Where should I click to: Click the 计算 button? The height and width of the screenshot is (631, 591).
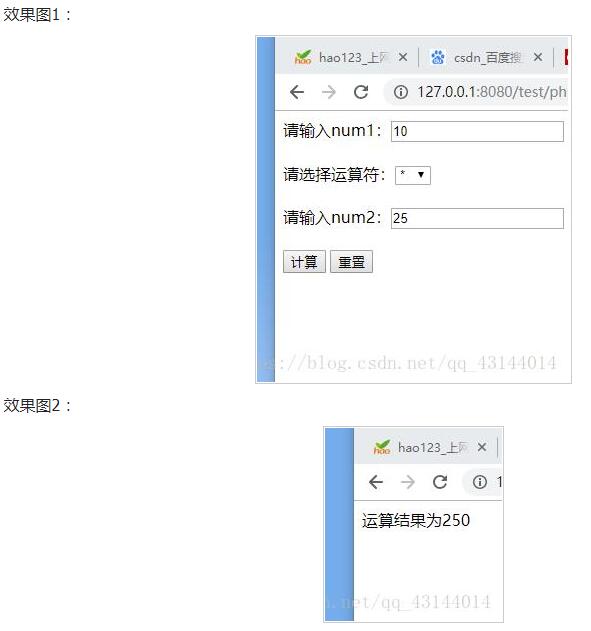click(304, 262)
